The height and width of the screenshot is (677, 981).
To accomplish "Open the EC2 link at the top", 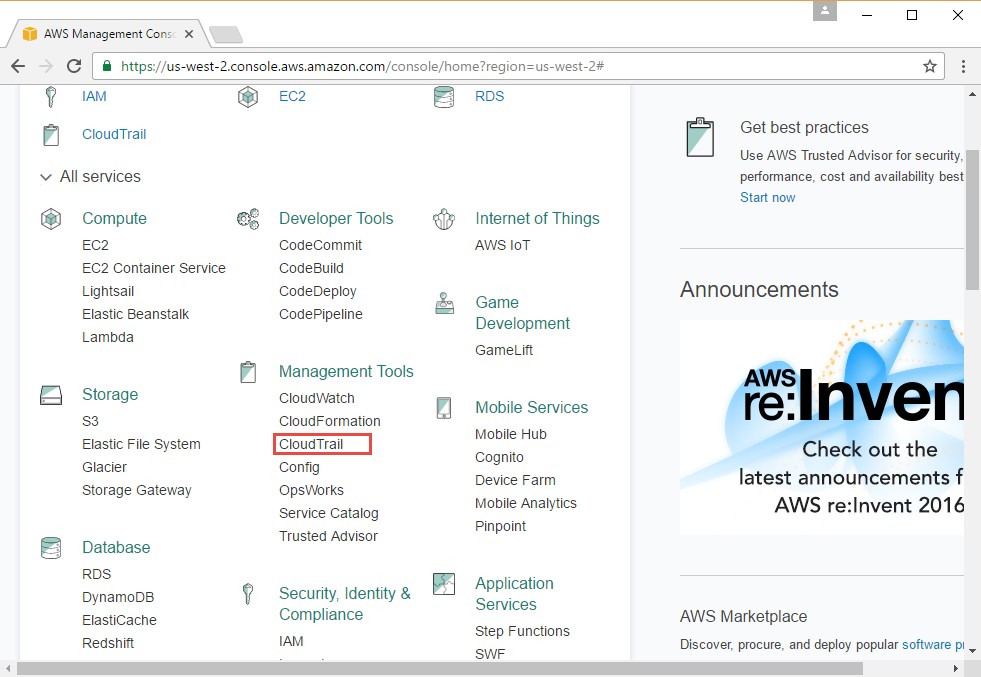I will pos(292,96).
